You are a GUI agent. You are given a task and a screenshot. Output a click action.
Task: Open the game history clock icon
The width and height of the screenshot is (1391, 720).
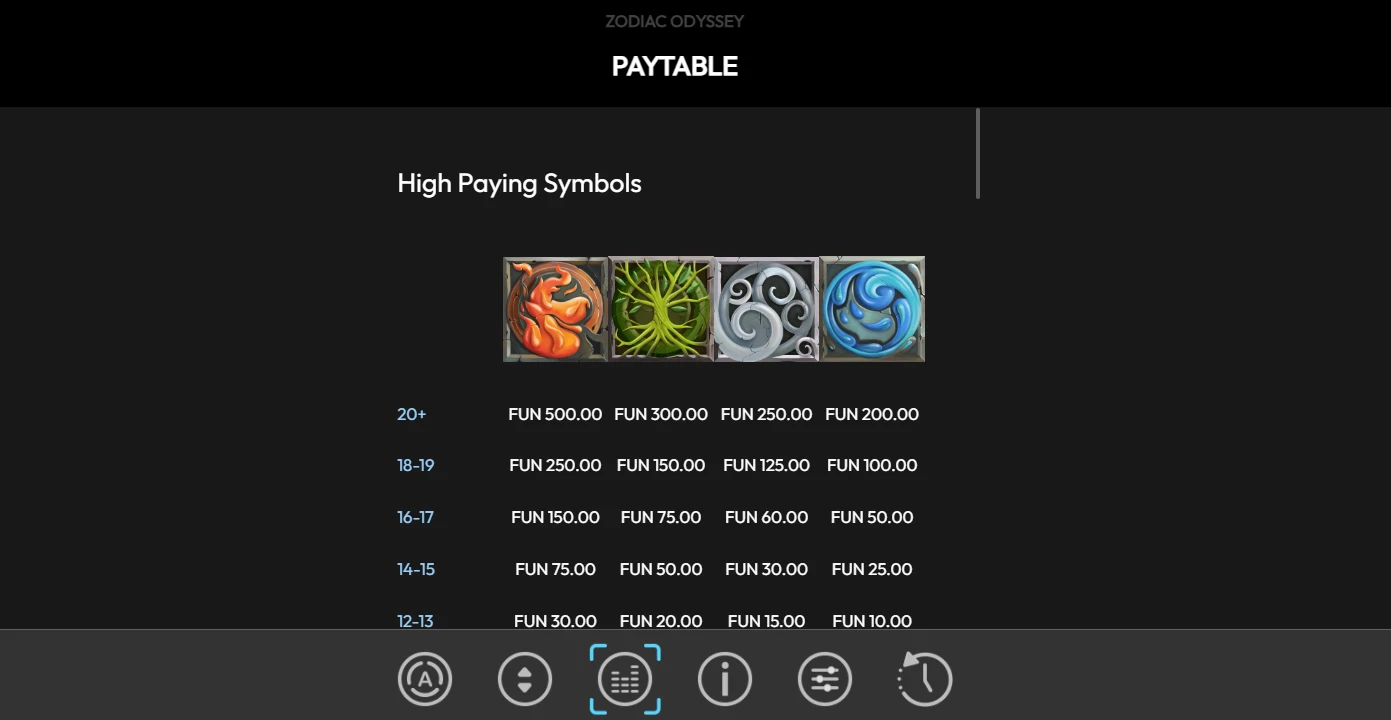pyautogui.click(x=925, y=679)
